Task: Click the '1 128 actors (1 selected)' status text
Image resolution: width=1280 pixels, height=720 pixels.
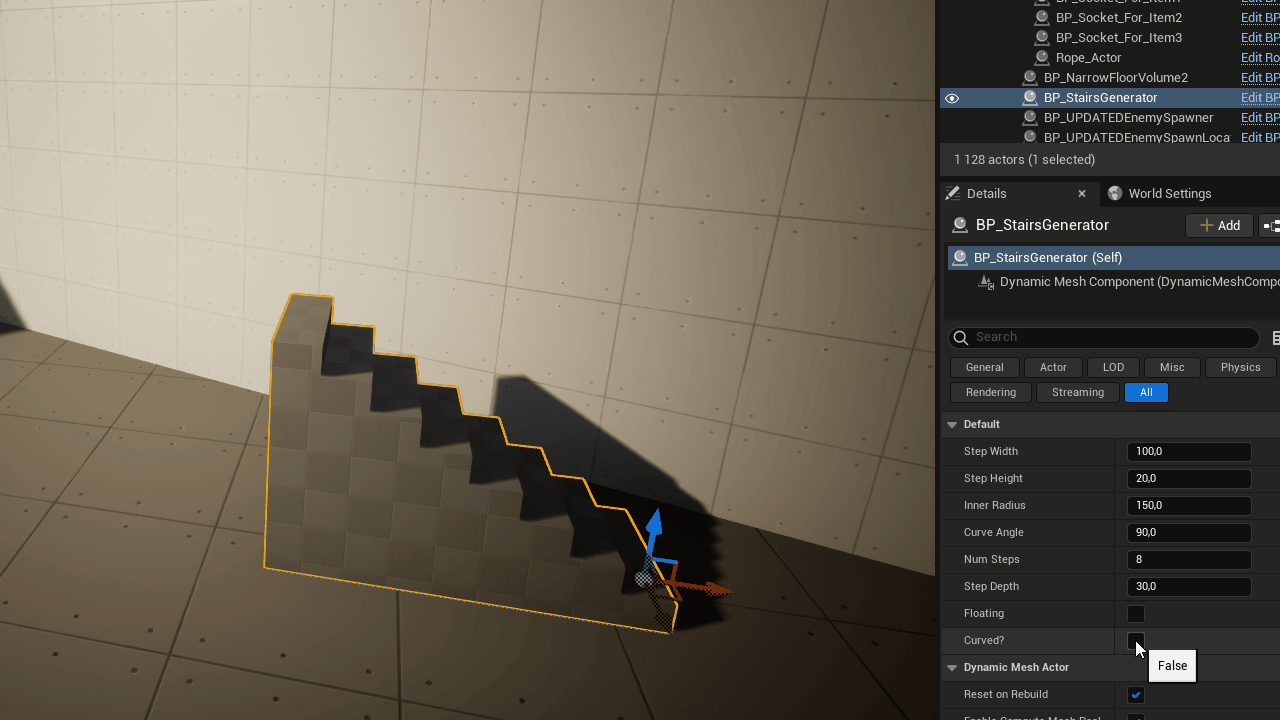Action: (1024, 160)
